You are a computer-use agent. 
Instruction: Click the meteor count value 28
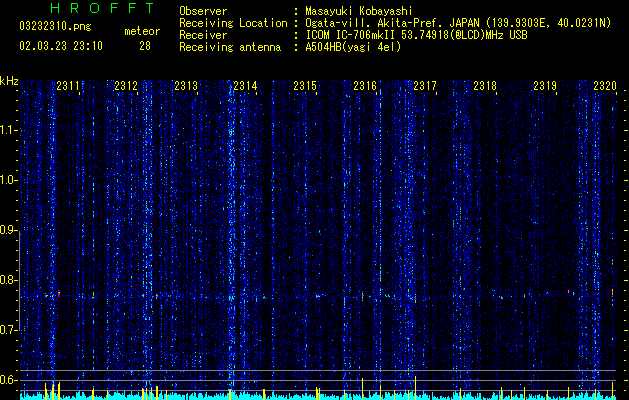click(145, 46)
